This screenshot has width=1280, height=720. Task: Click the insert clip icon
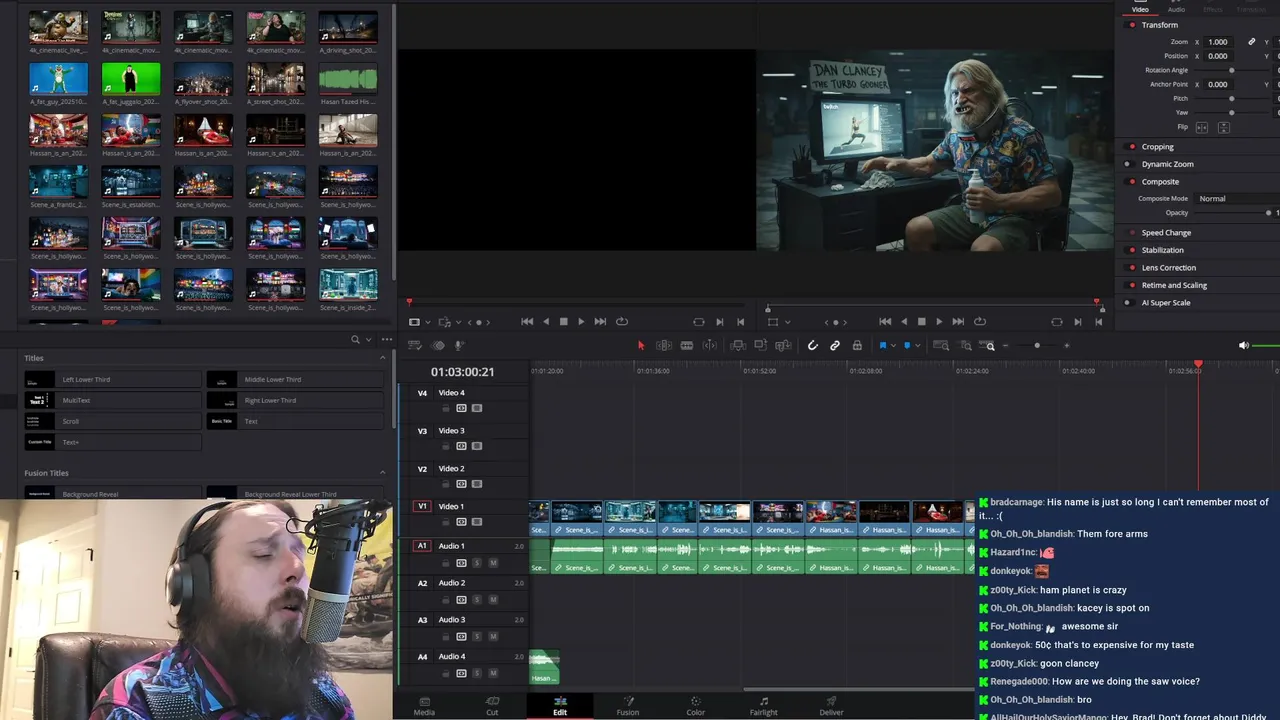click(738, 345)
